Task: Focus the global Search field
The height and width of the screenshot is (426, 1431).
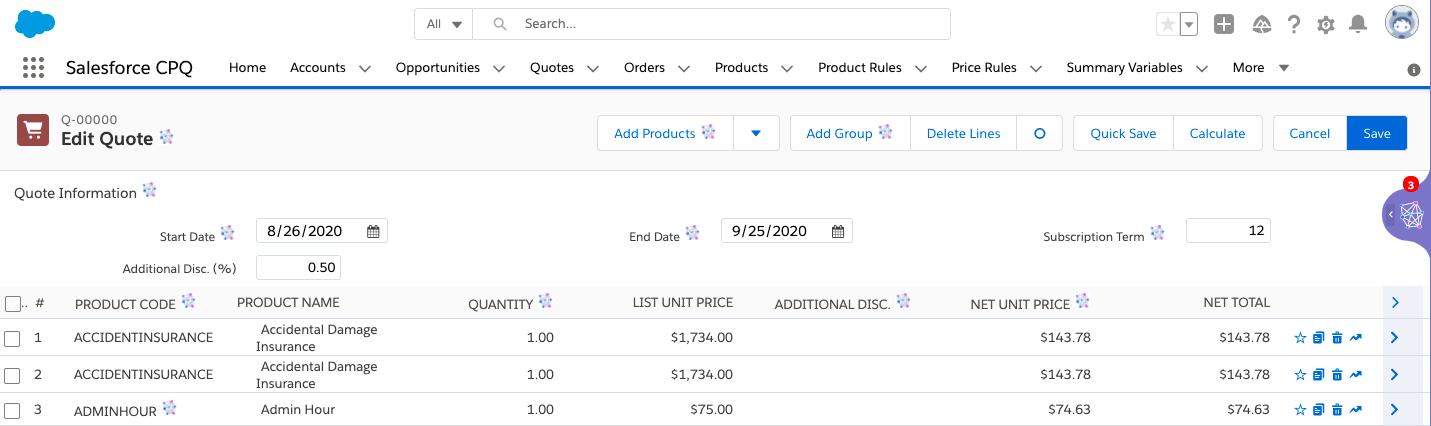Action: point(711,24)
